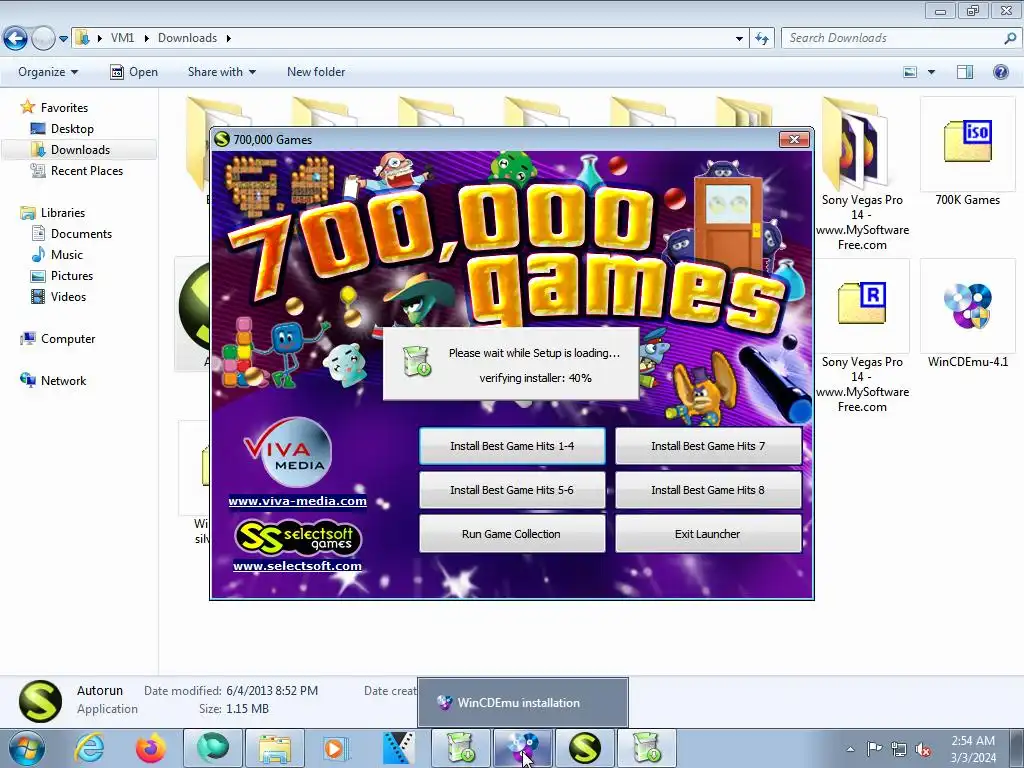
Task: Select Libraries in the navigation pane
Action: (x=63, y=213)
